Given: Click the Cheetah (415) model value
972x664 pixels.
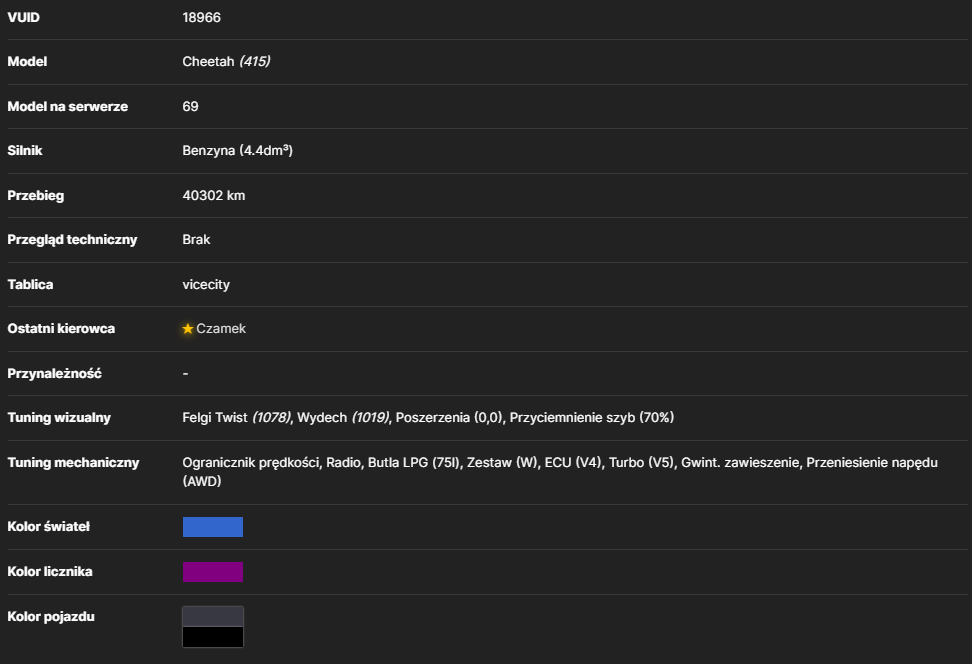Looking at the screenshot, I should pyautogui.click(x=226, y=61).
